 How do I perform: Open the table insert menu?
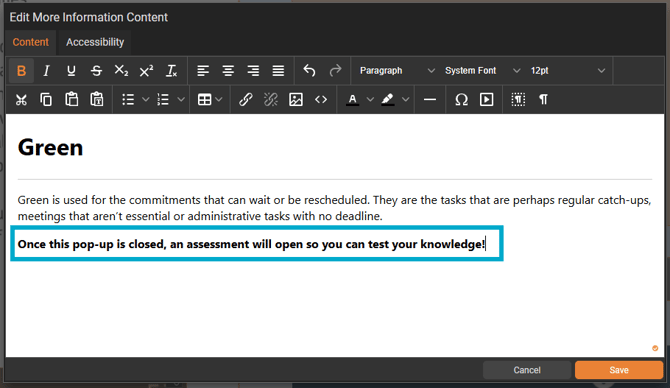click(x=209, y=100)
